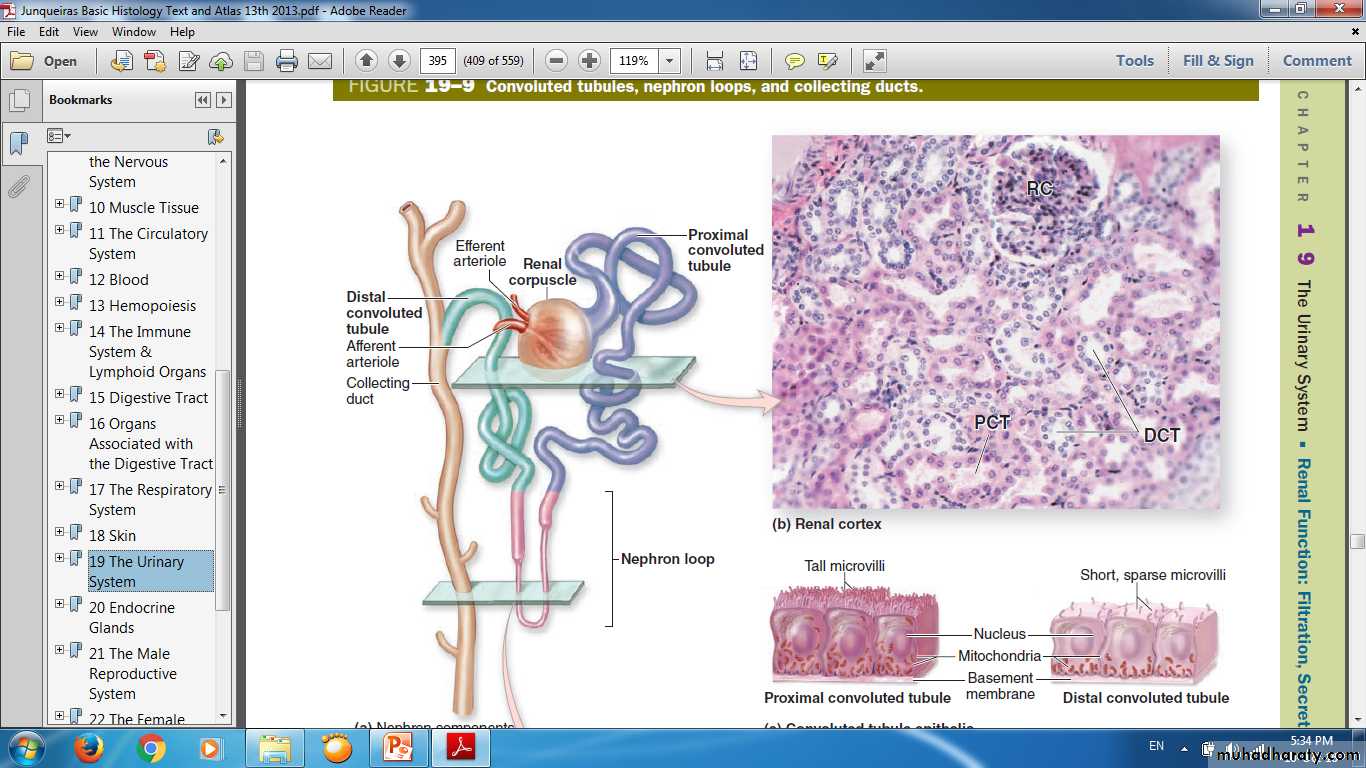The height and width of the screenshot is (768, 1366).
Task: Click the new bookmark icon in Bookmarks panel
Action: point(215,136)
